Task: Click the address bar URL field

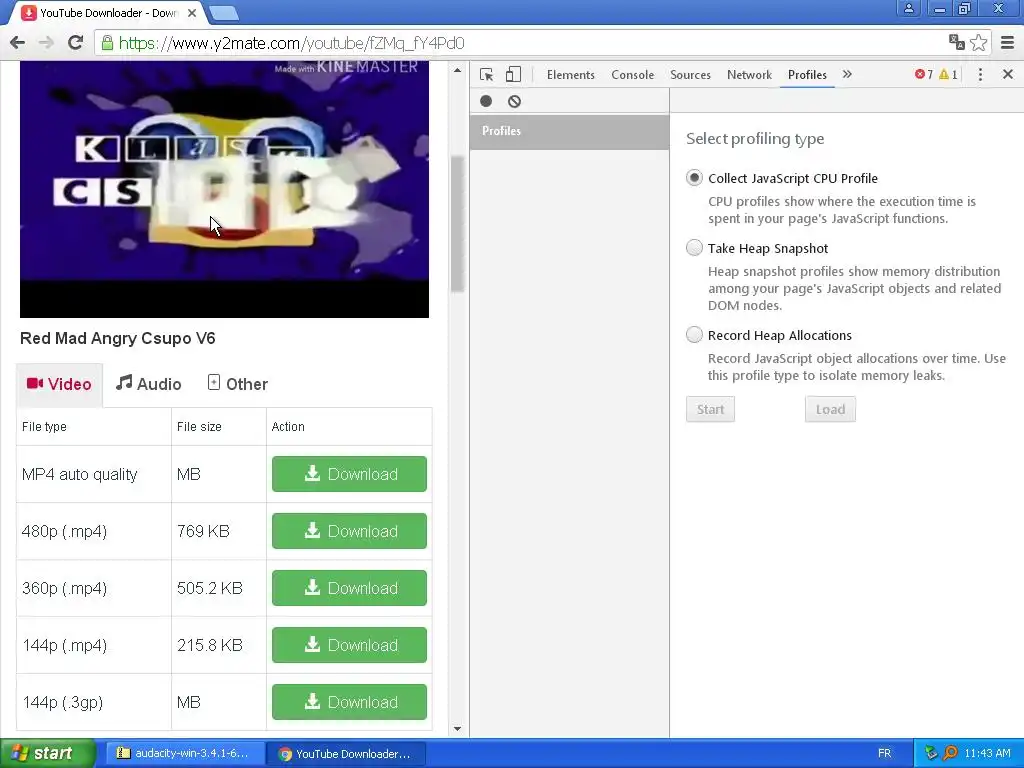Action: coord(522,43)
